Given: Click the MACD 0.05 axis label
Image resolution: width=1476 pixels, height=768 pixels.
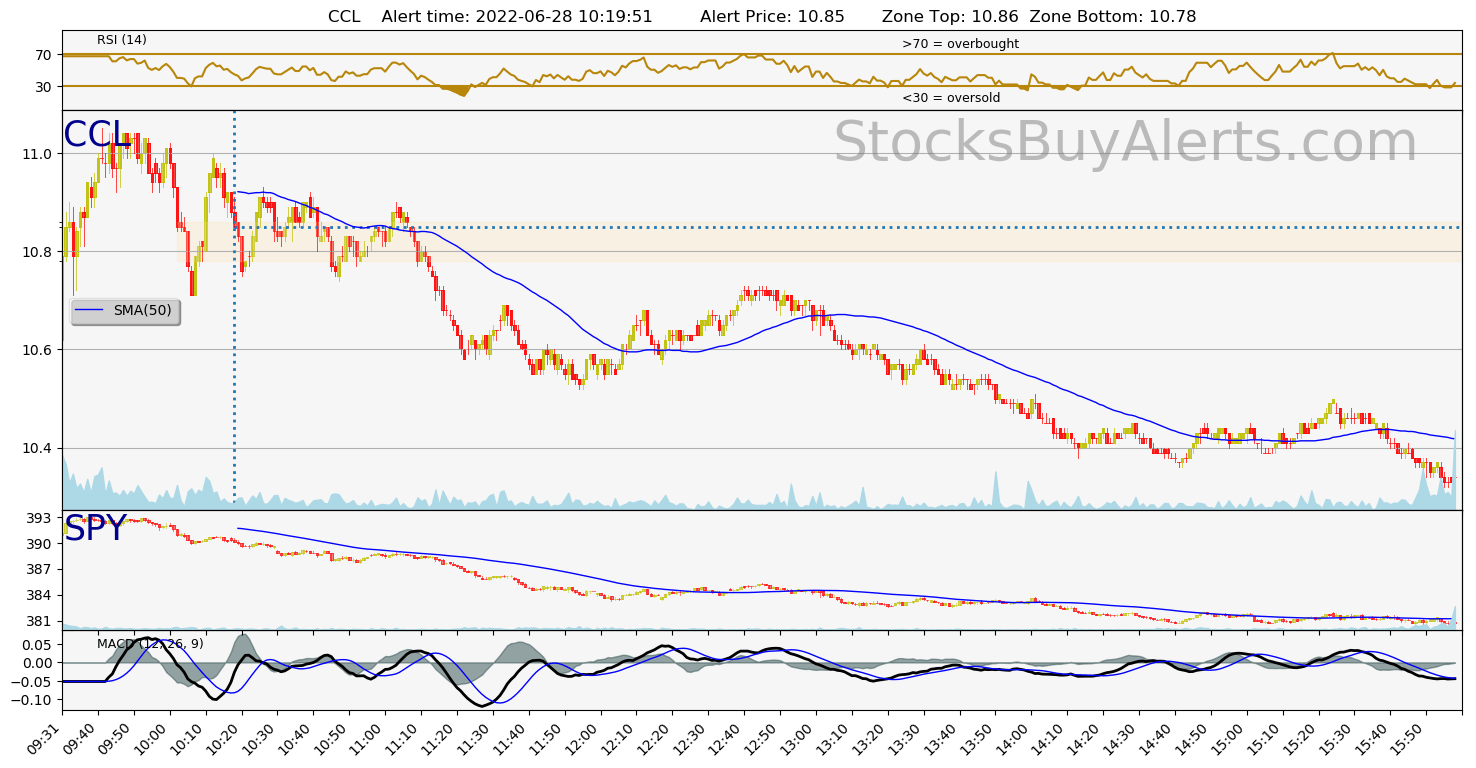Looking at the screenshot, I should pos(39,645).
